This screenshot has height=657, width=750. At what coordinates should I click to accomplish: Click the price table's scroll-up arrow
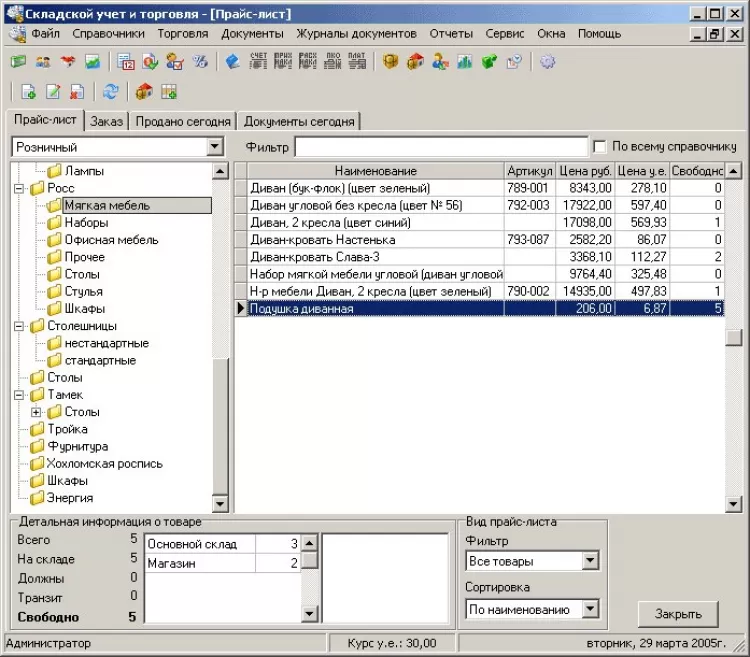pos(733,171)
